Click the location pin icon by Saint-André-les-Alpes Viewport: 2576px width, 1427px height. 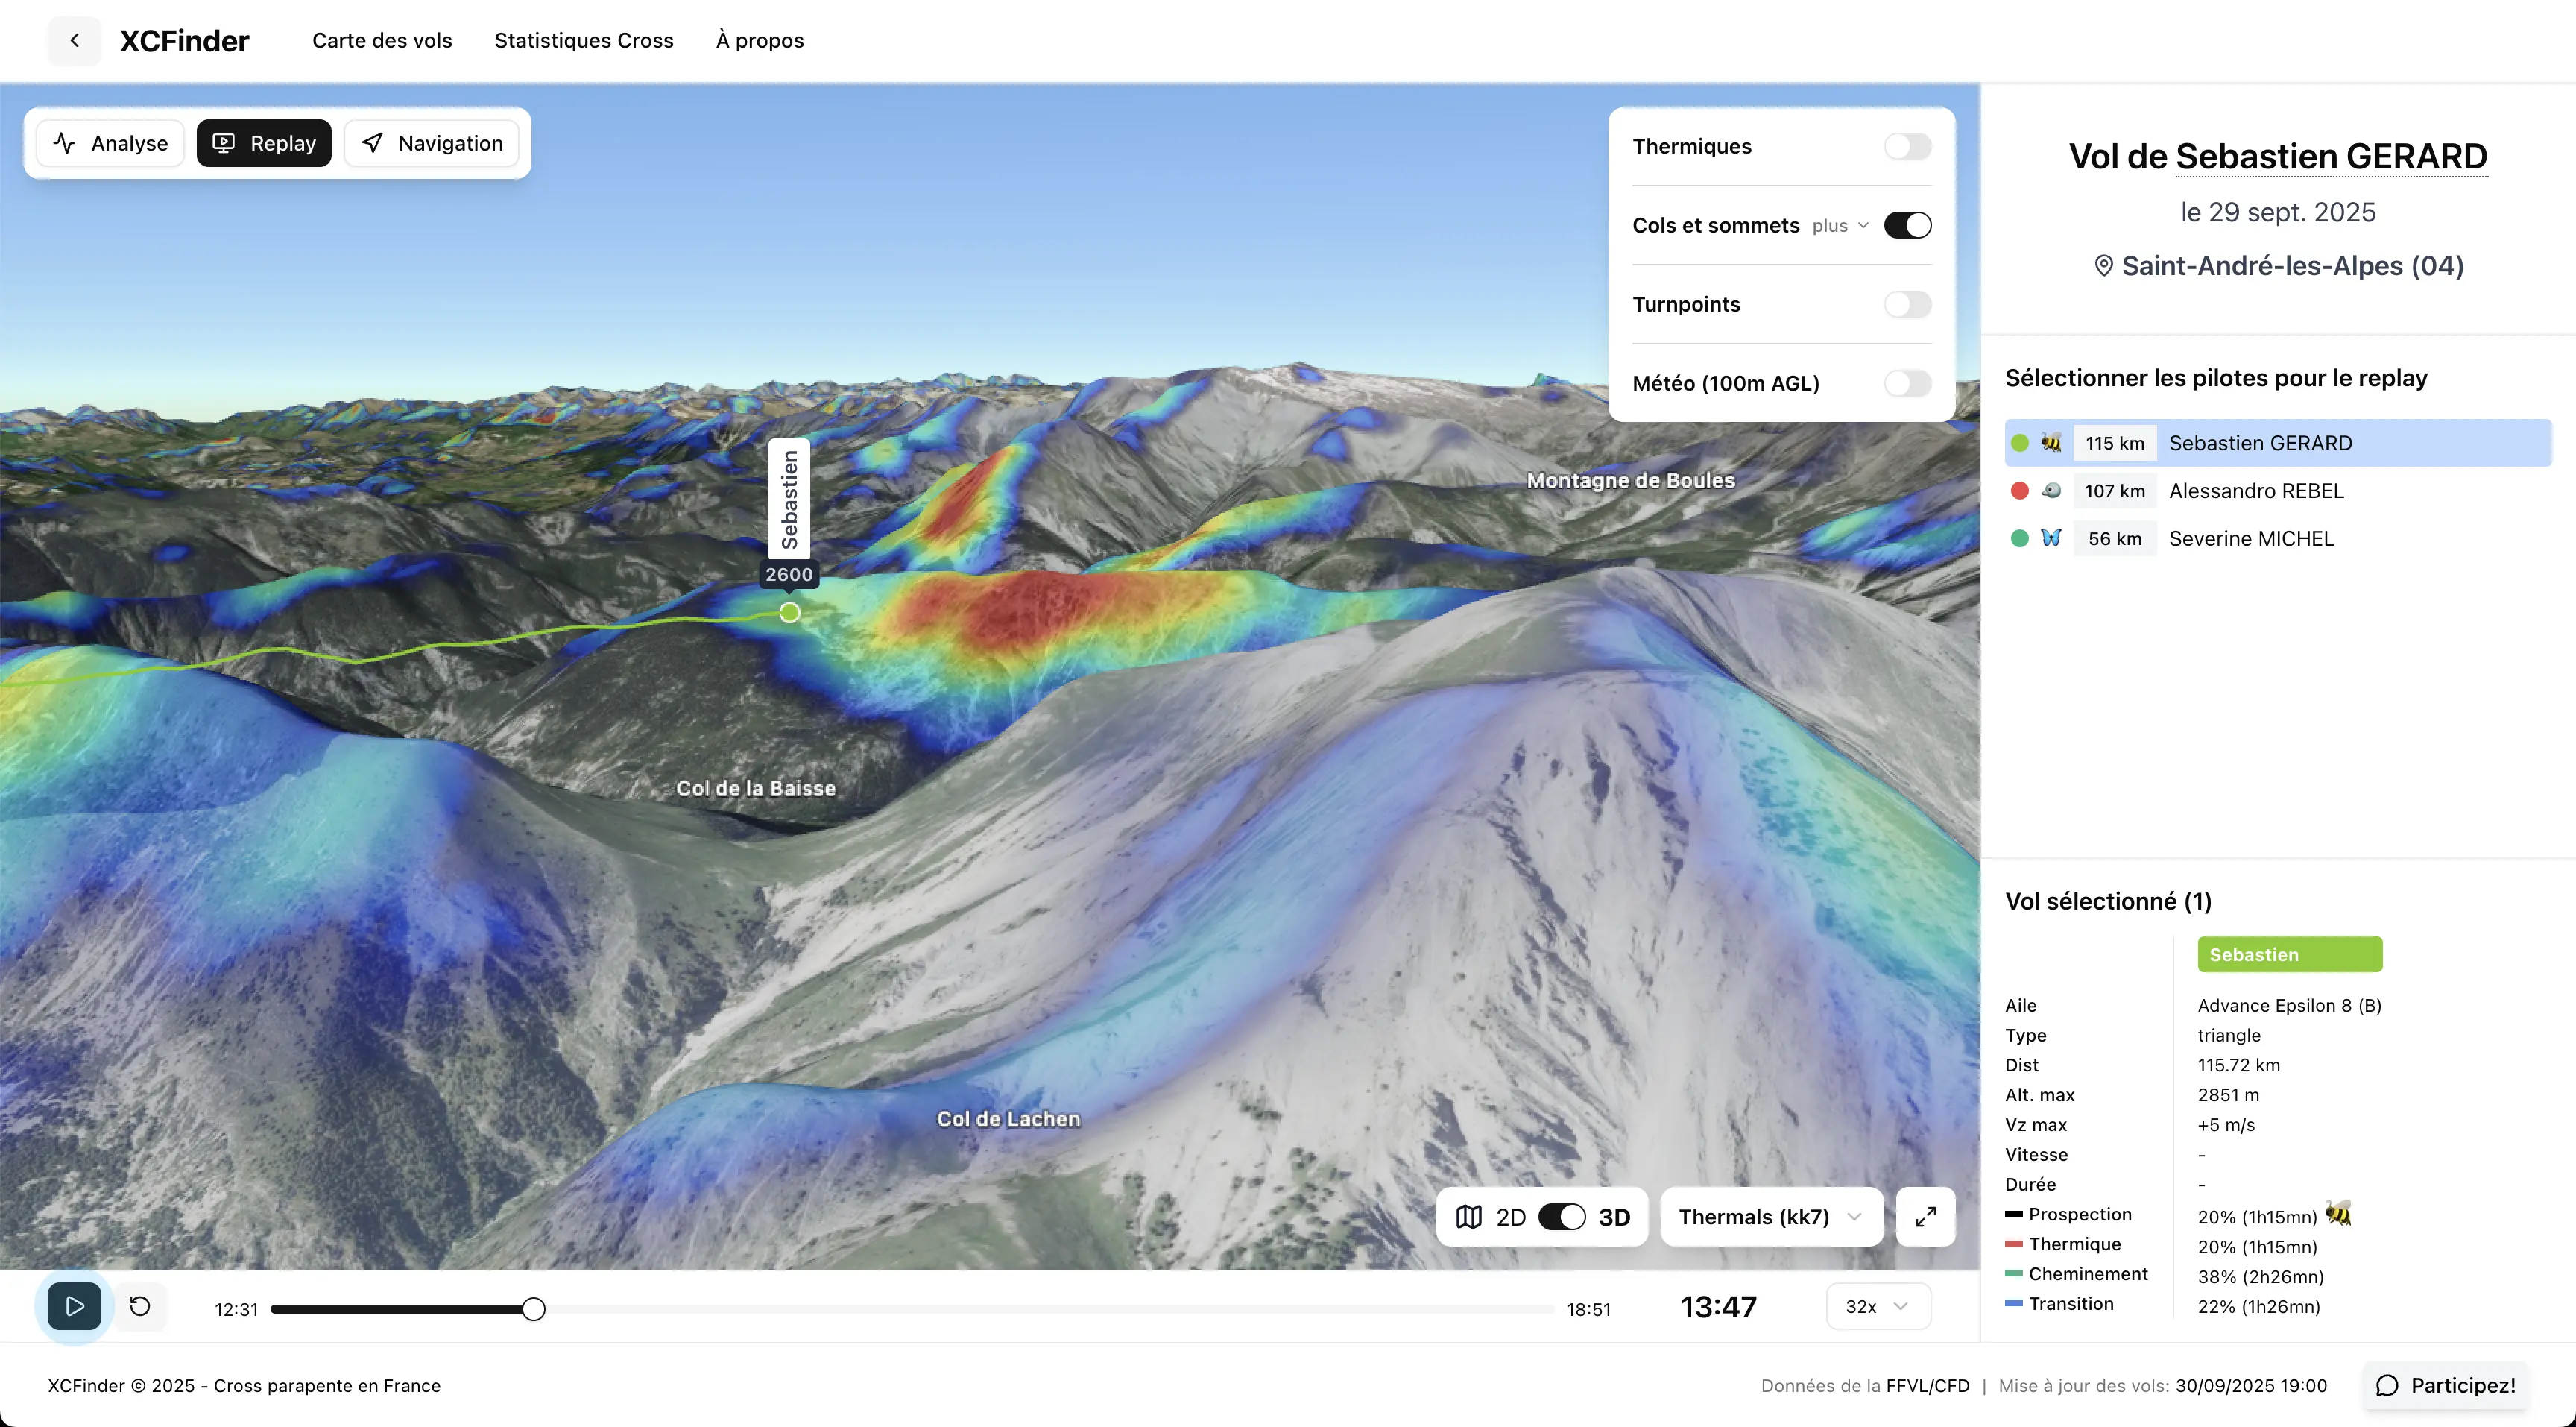(2103, 266)
